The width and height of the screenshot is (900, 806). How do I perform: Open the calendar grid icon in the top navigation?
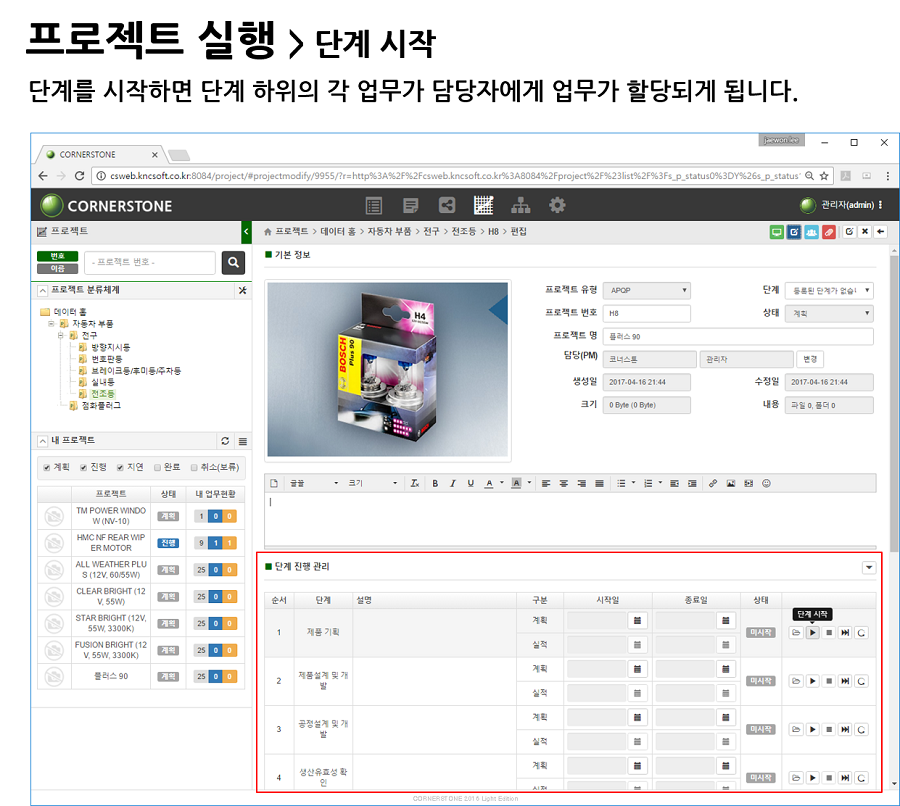click(483, 205)
